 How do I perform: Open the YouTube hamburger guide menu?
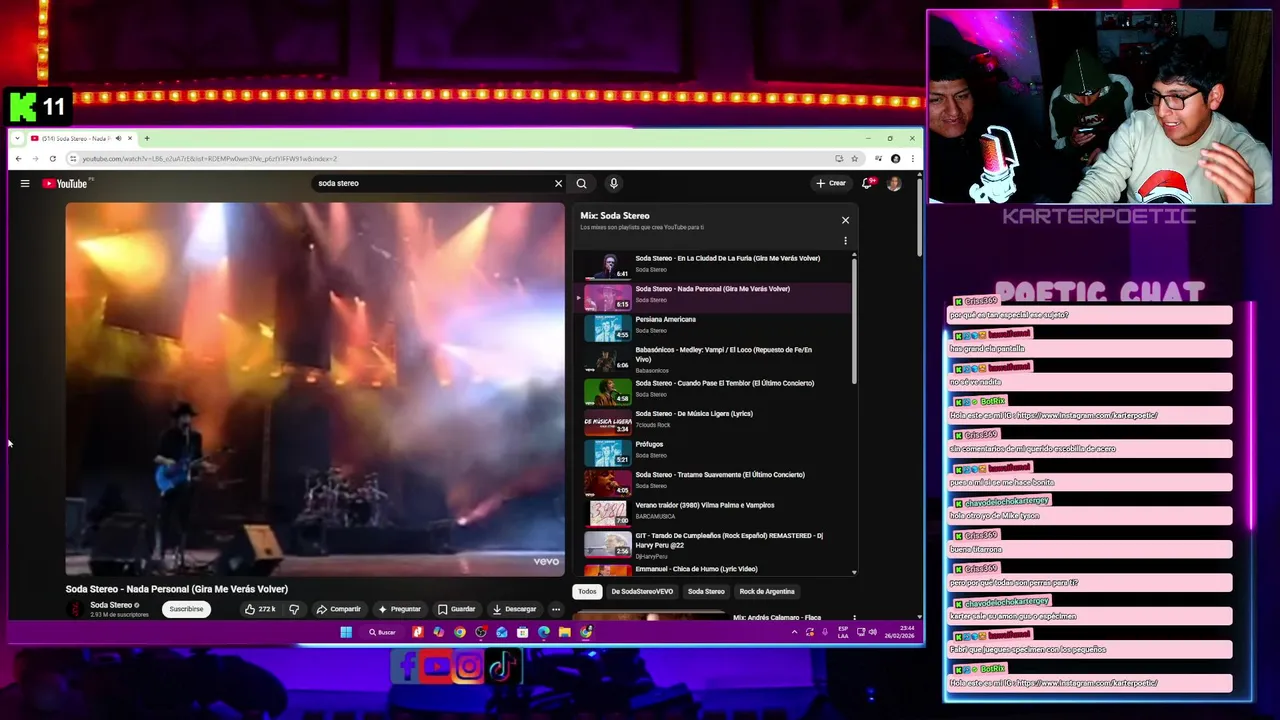[25, 183]
